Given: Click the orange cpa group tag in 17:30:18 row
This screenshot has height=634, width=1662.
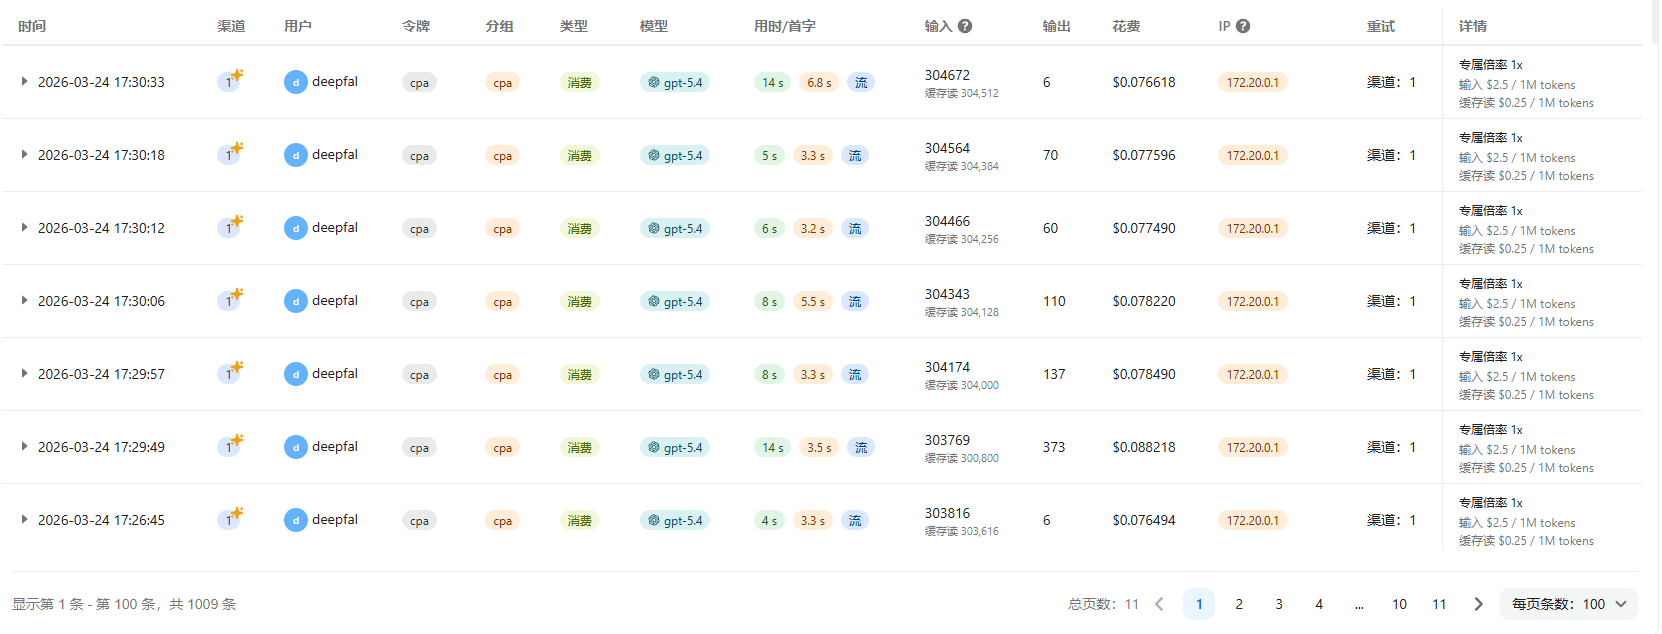Looking at the screenshot, I should tap(502, 156).
